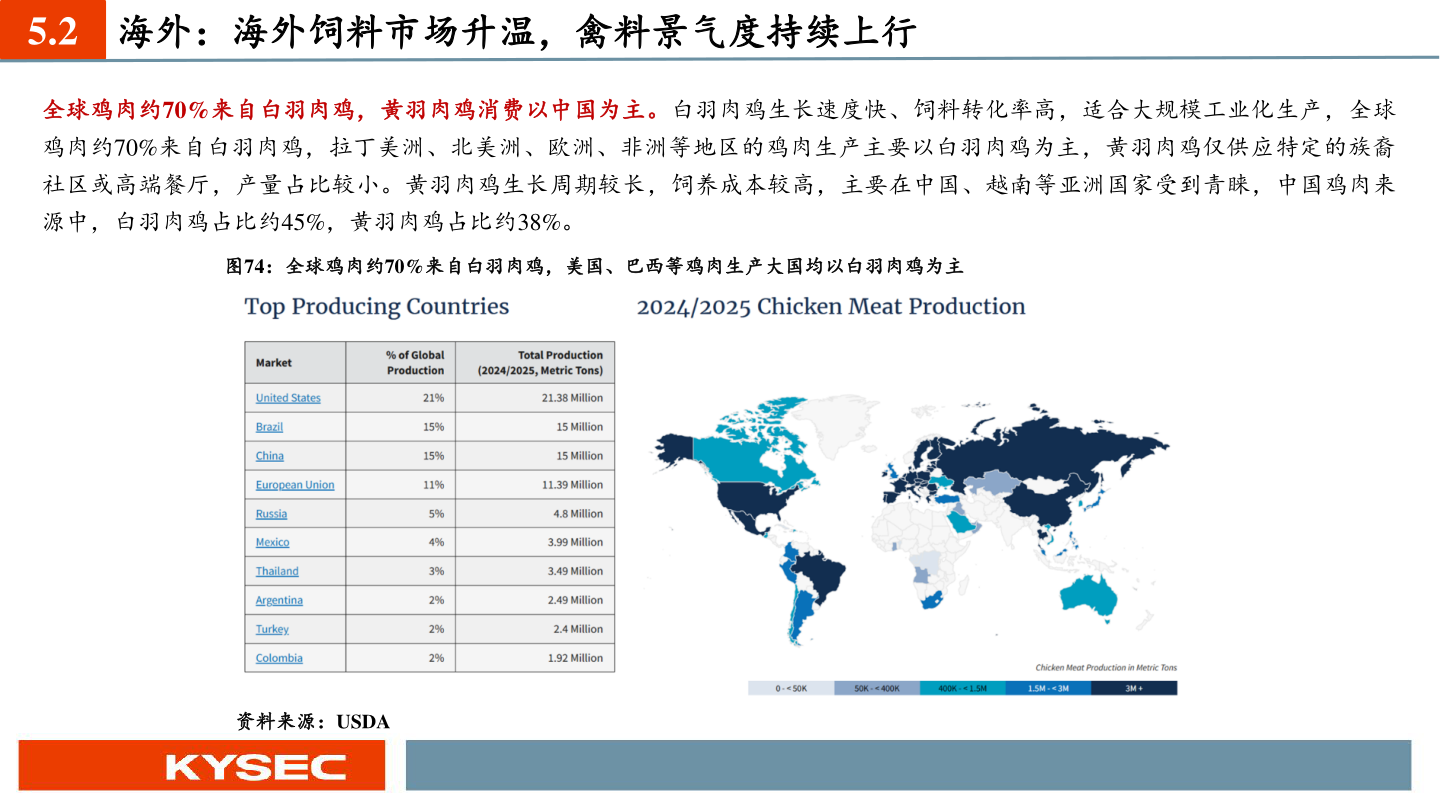Click the "3%" cell for Thailand
Image resolution: width=1440 pixels, height=810 pixels.
click(x=401, y=571)
